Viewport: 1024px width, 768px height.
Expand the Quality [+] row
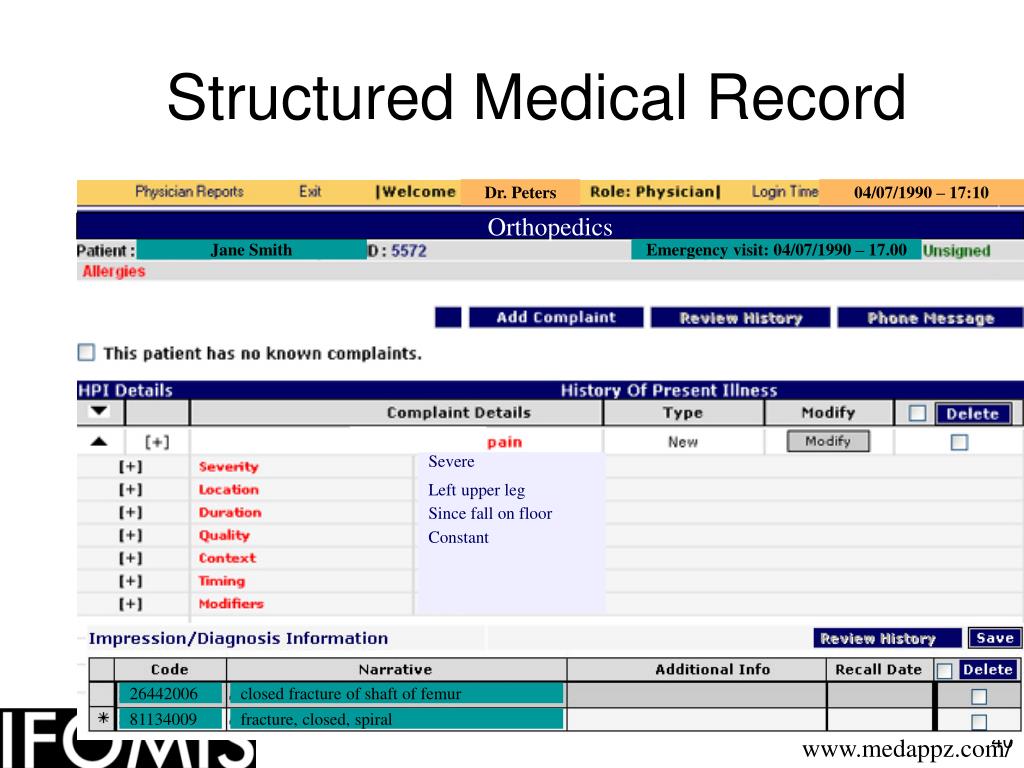pos(131,535)
